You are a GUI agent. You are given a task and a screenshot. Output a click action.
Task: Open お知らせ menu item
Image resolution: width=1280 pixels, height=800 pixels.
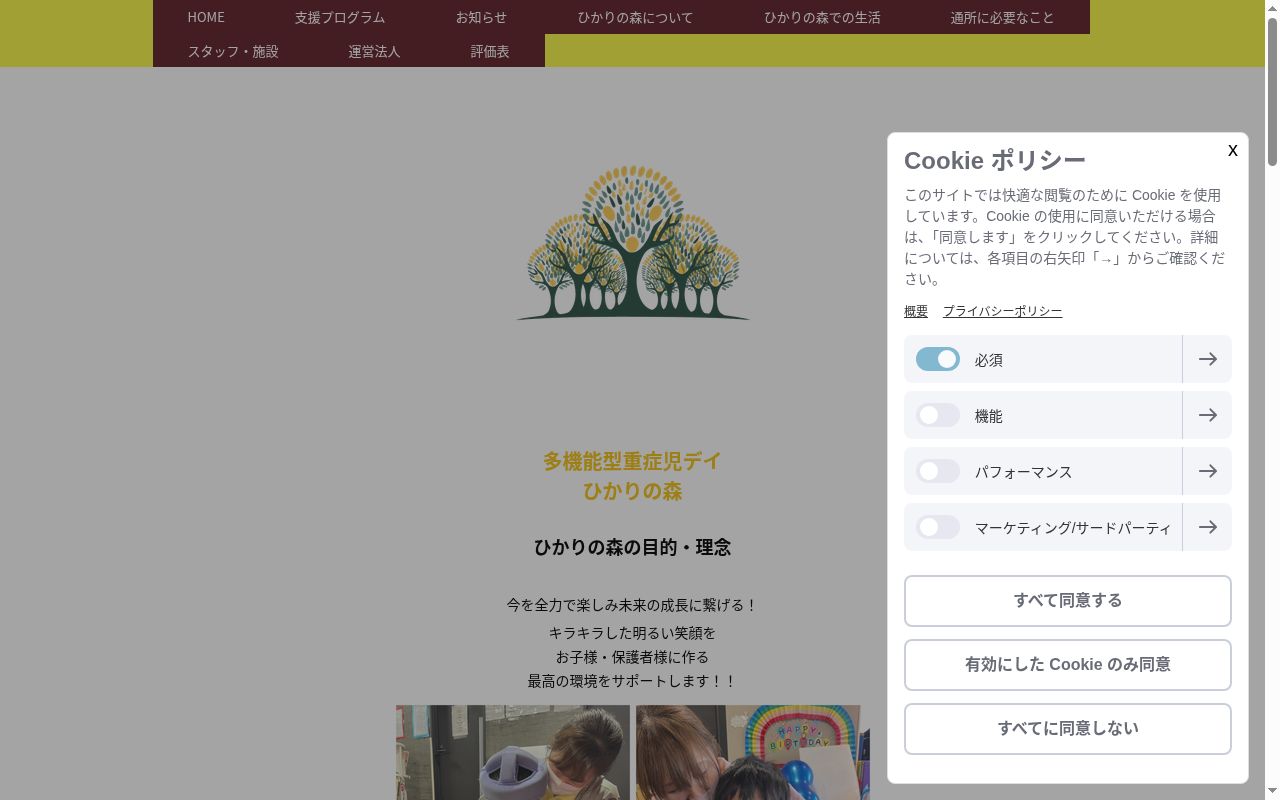click(x=481, y=17)
